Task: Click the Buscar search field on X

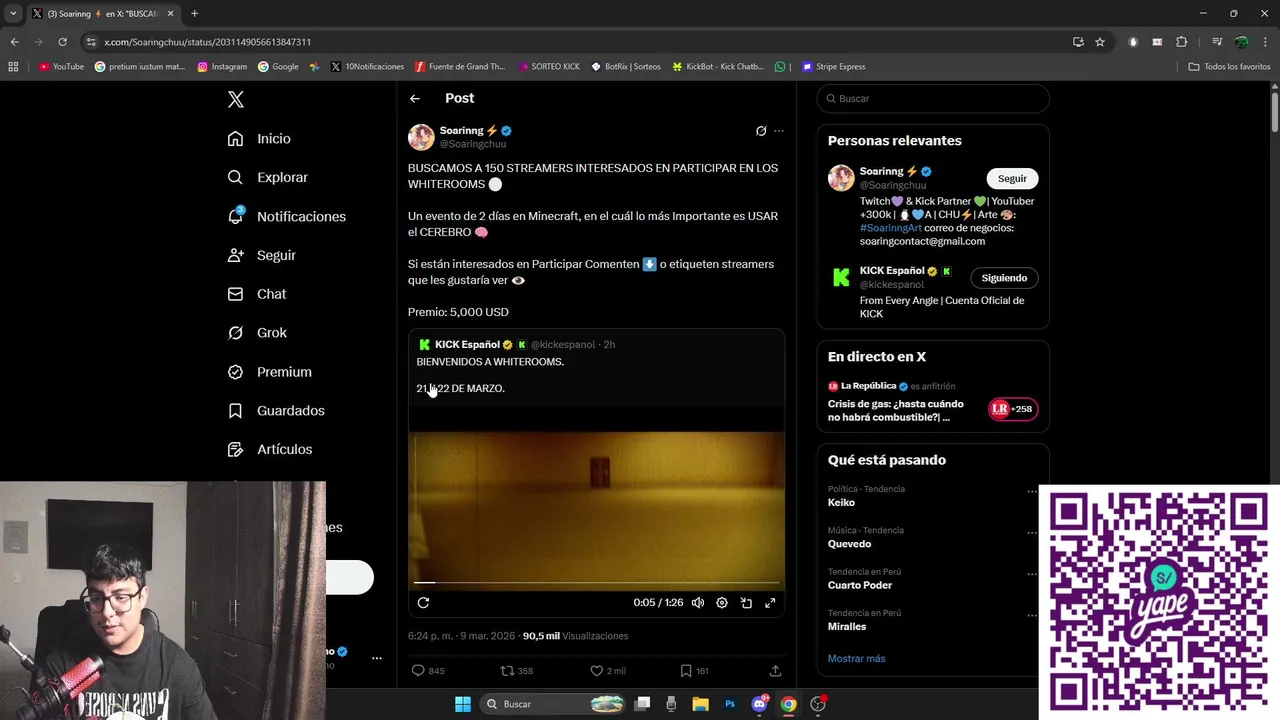Action: click(933, 99)
